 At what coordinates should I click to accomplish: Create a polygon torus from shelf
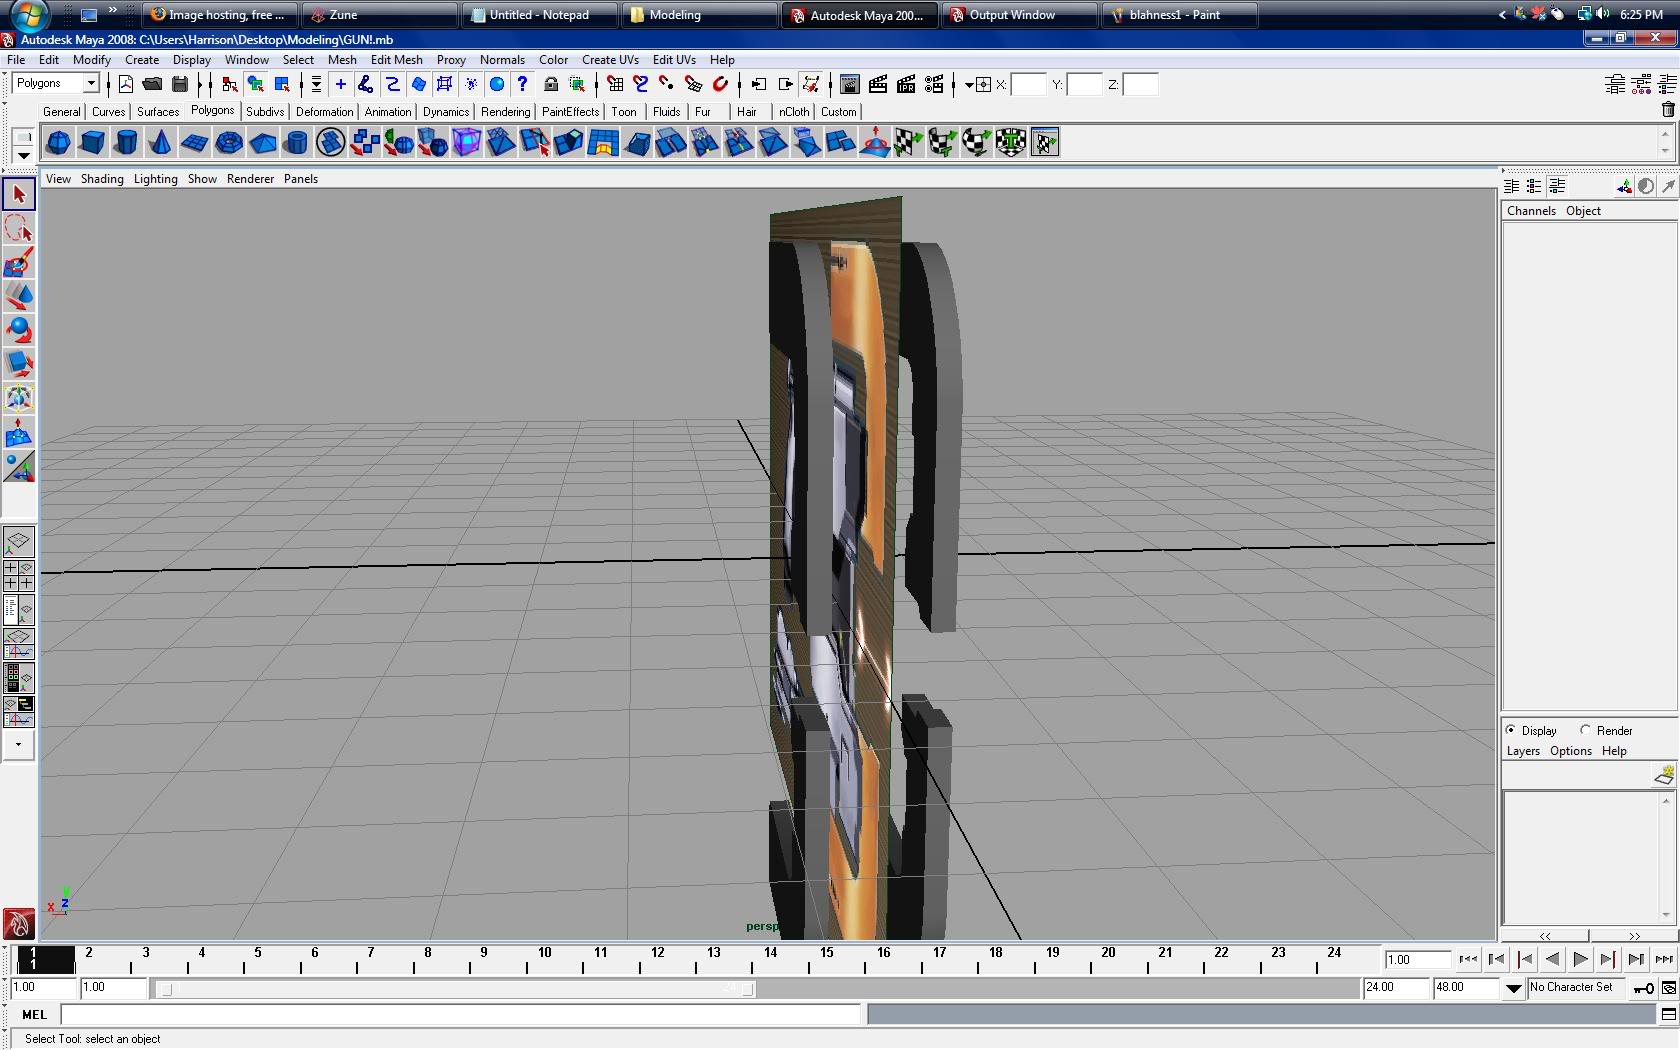(228, 143)
